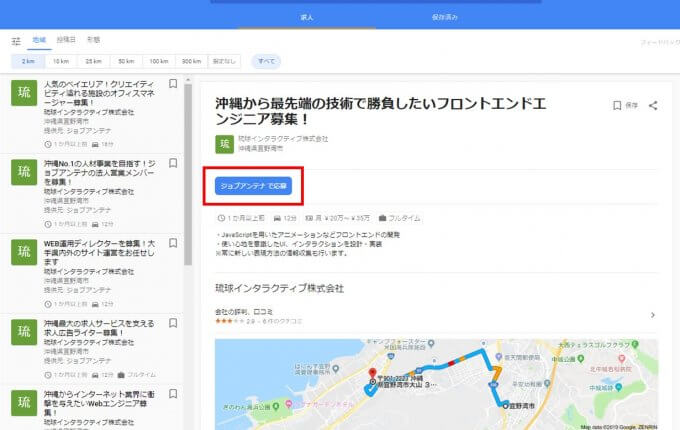Choose the 50 km distance chip
The image size is (680, 430).
point(126,61)
